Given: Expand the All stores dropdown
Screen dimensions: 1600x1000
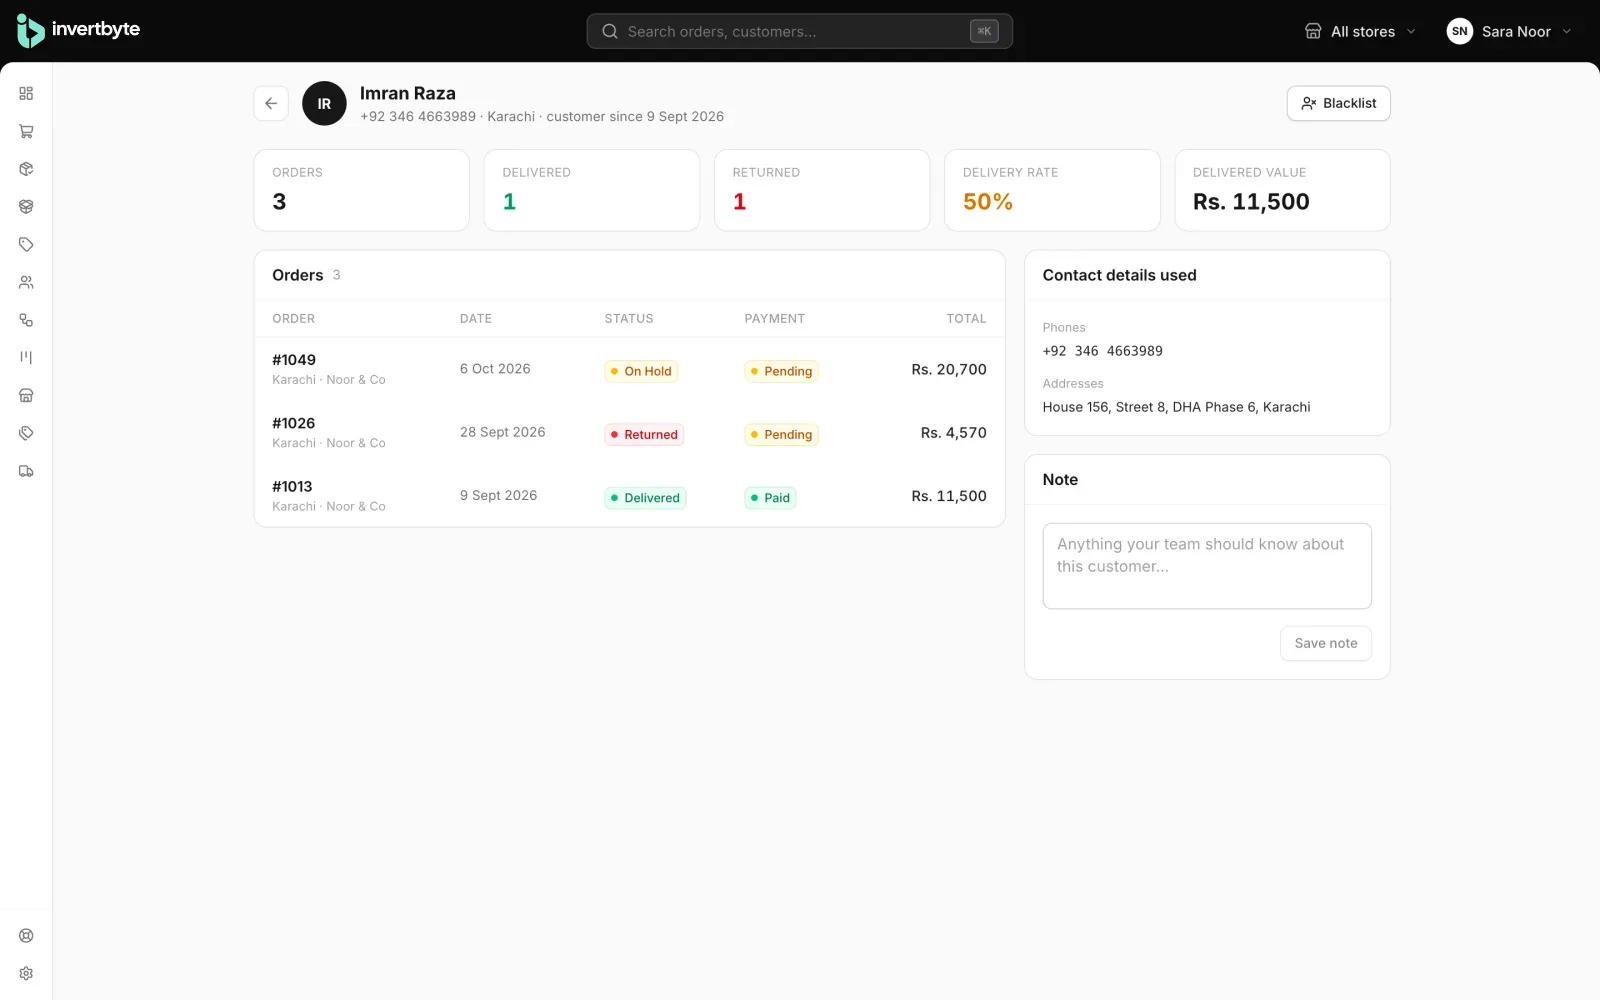Looking at the screenshot, I should click(1360, 31).
